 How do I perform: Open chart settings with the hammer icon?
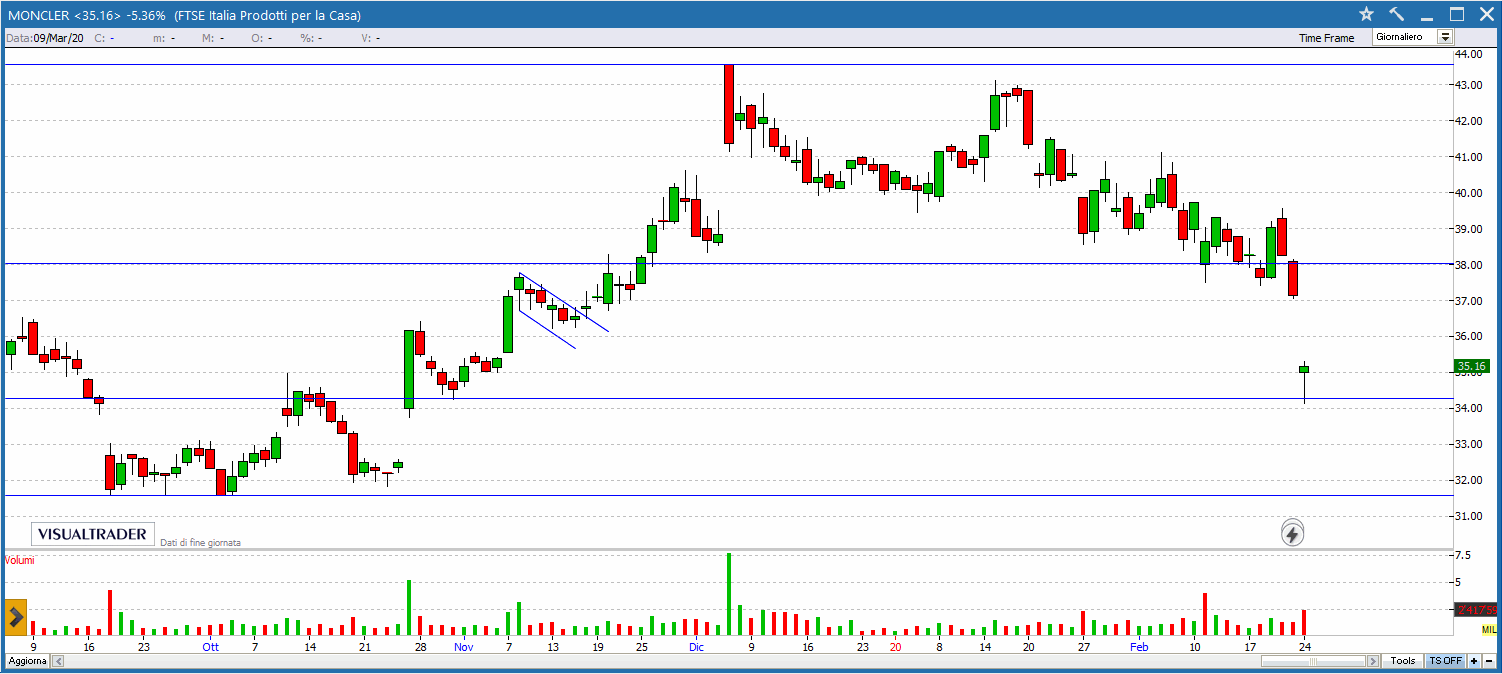point(1397,14)
